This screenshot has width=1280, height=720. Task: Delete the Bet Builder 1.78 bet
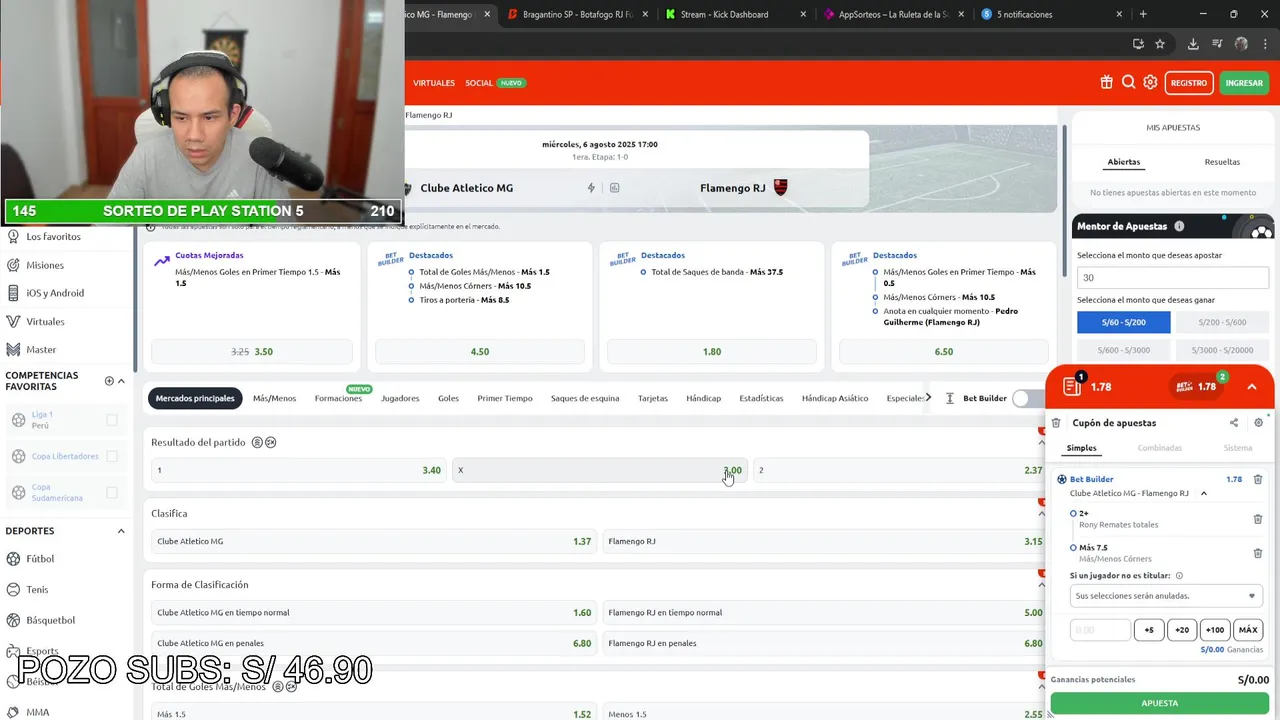pyautogui.click(x=1258, y=479)
